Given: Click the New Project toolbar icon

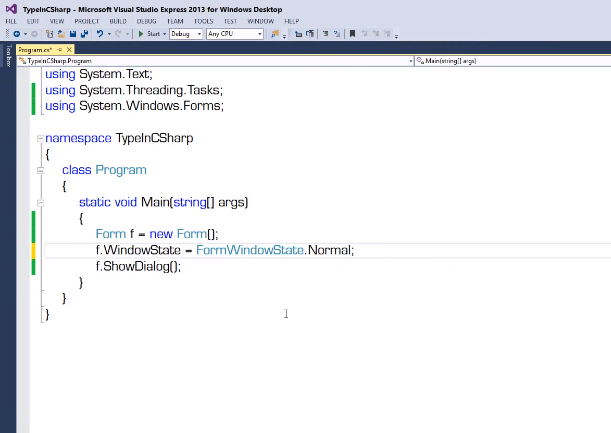Looking at the screenshot, I should tap(49, 34).
